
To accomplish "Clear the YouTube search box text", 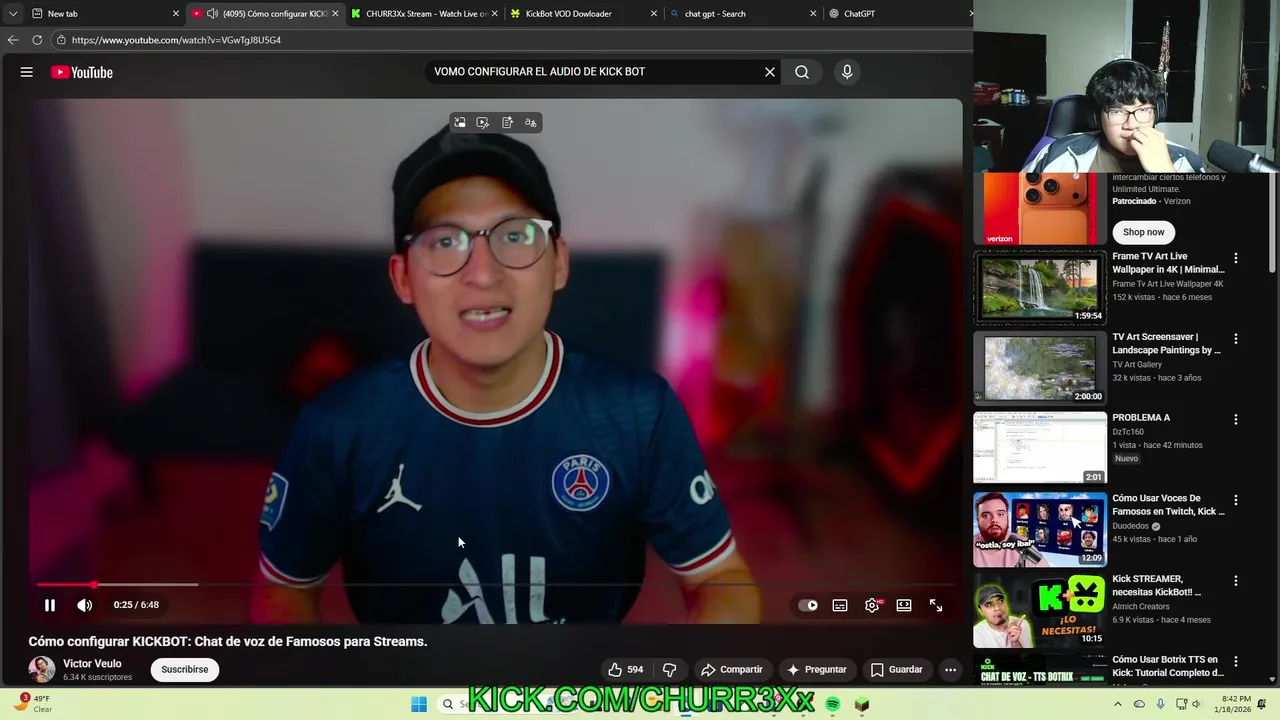I will coord(770,72).
